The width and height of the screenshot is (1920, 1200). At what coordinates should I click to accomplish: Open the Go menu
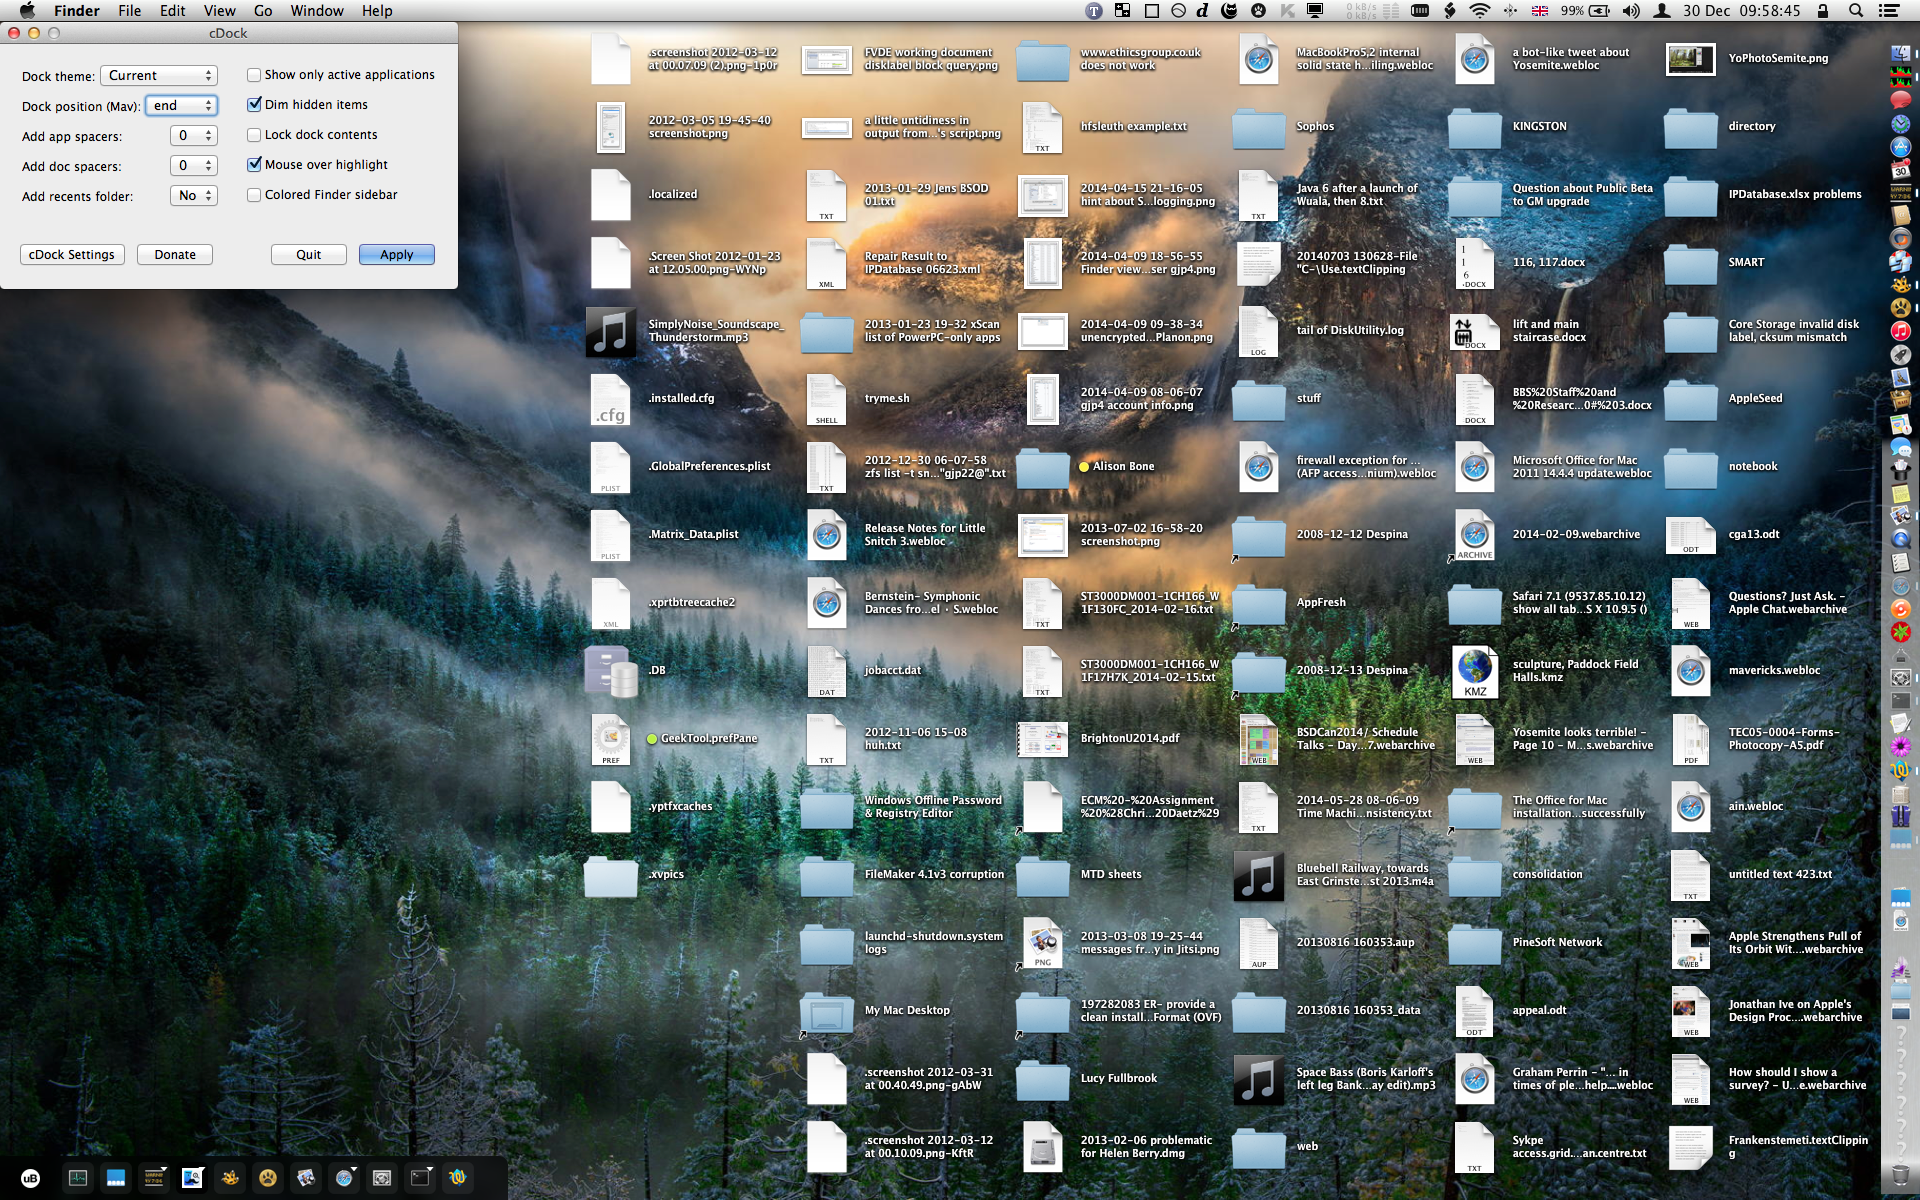[x=263, y=11]
